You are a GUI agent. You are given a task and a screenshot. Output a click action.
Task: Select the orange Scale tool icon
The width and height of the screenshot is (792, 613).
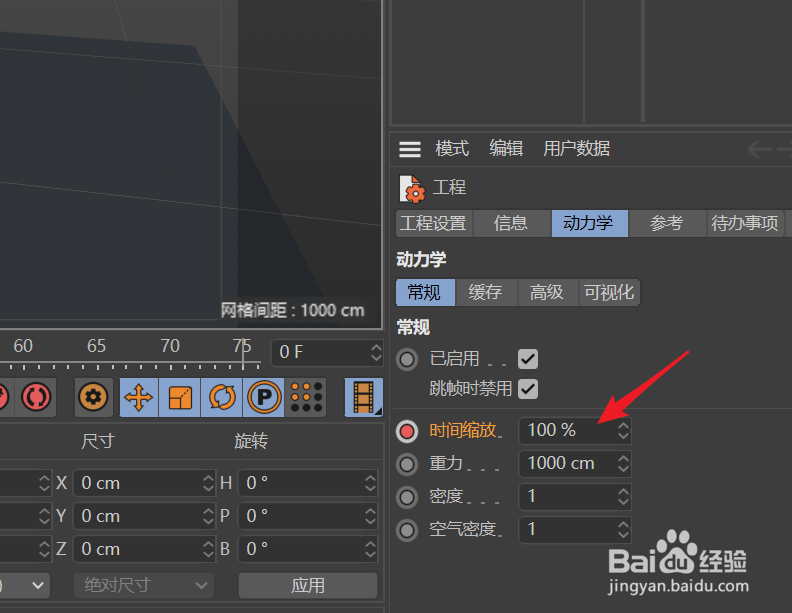click(180, 397)
